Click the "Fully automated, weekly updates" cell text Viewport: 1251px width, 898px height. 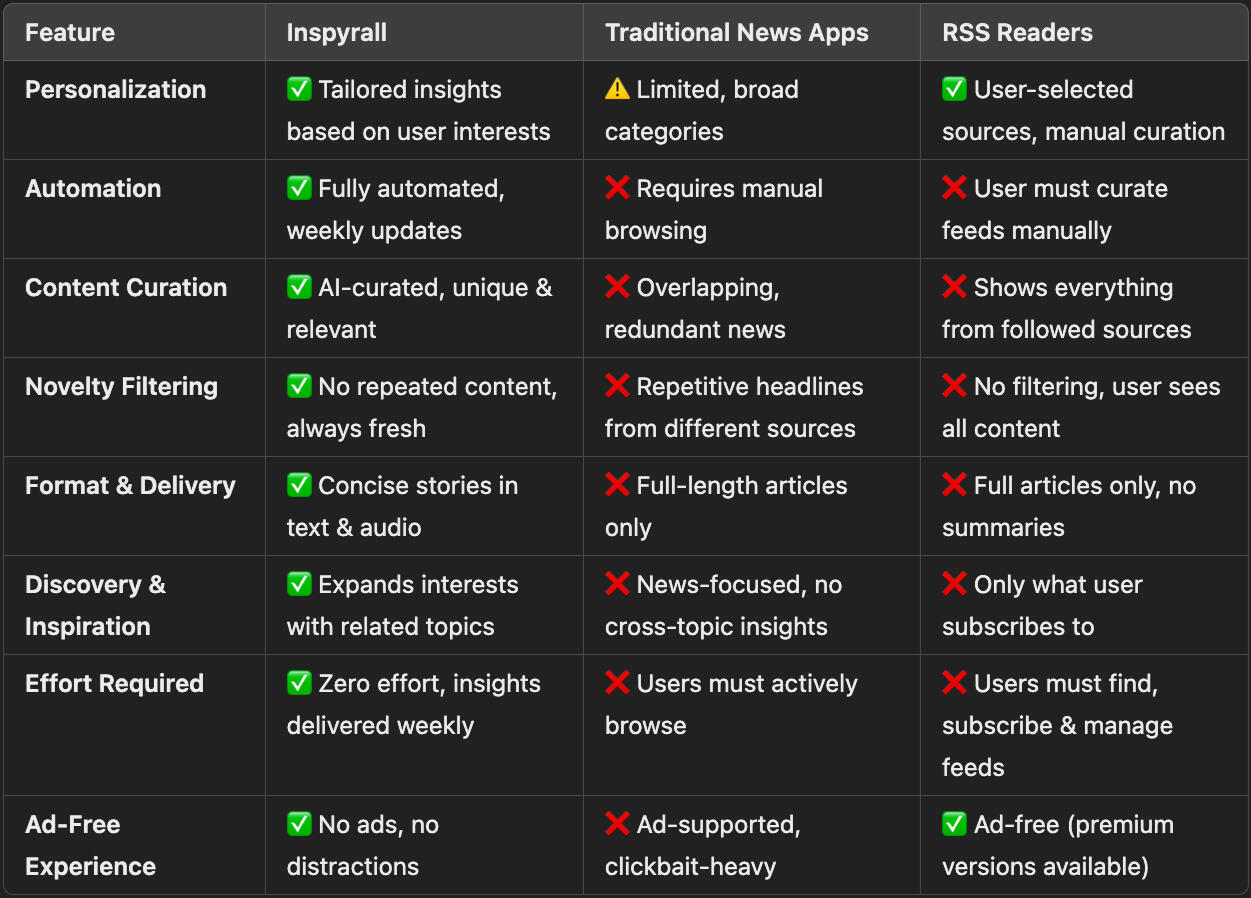click(396, 209)
